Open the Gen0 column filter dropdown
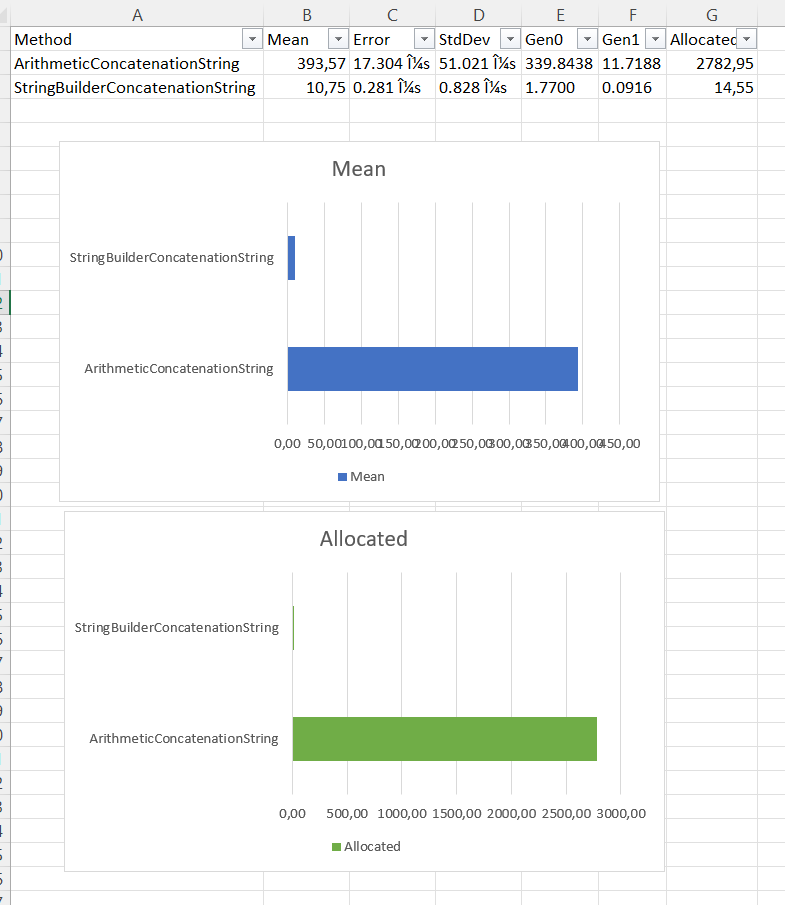 tap(585, 39)
